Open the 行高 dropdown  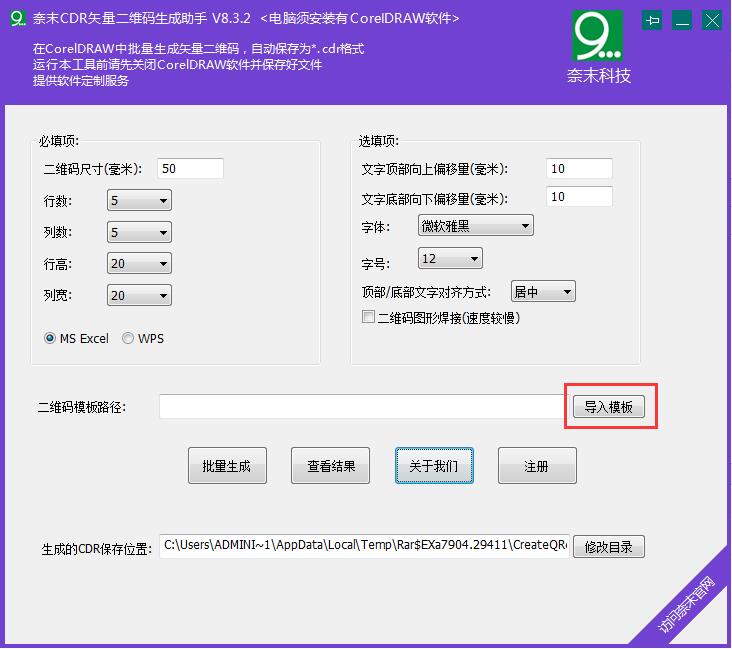(x=139, y=263)
